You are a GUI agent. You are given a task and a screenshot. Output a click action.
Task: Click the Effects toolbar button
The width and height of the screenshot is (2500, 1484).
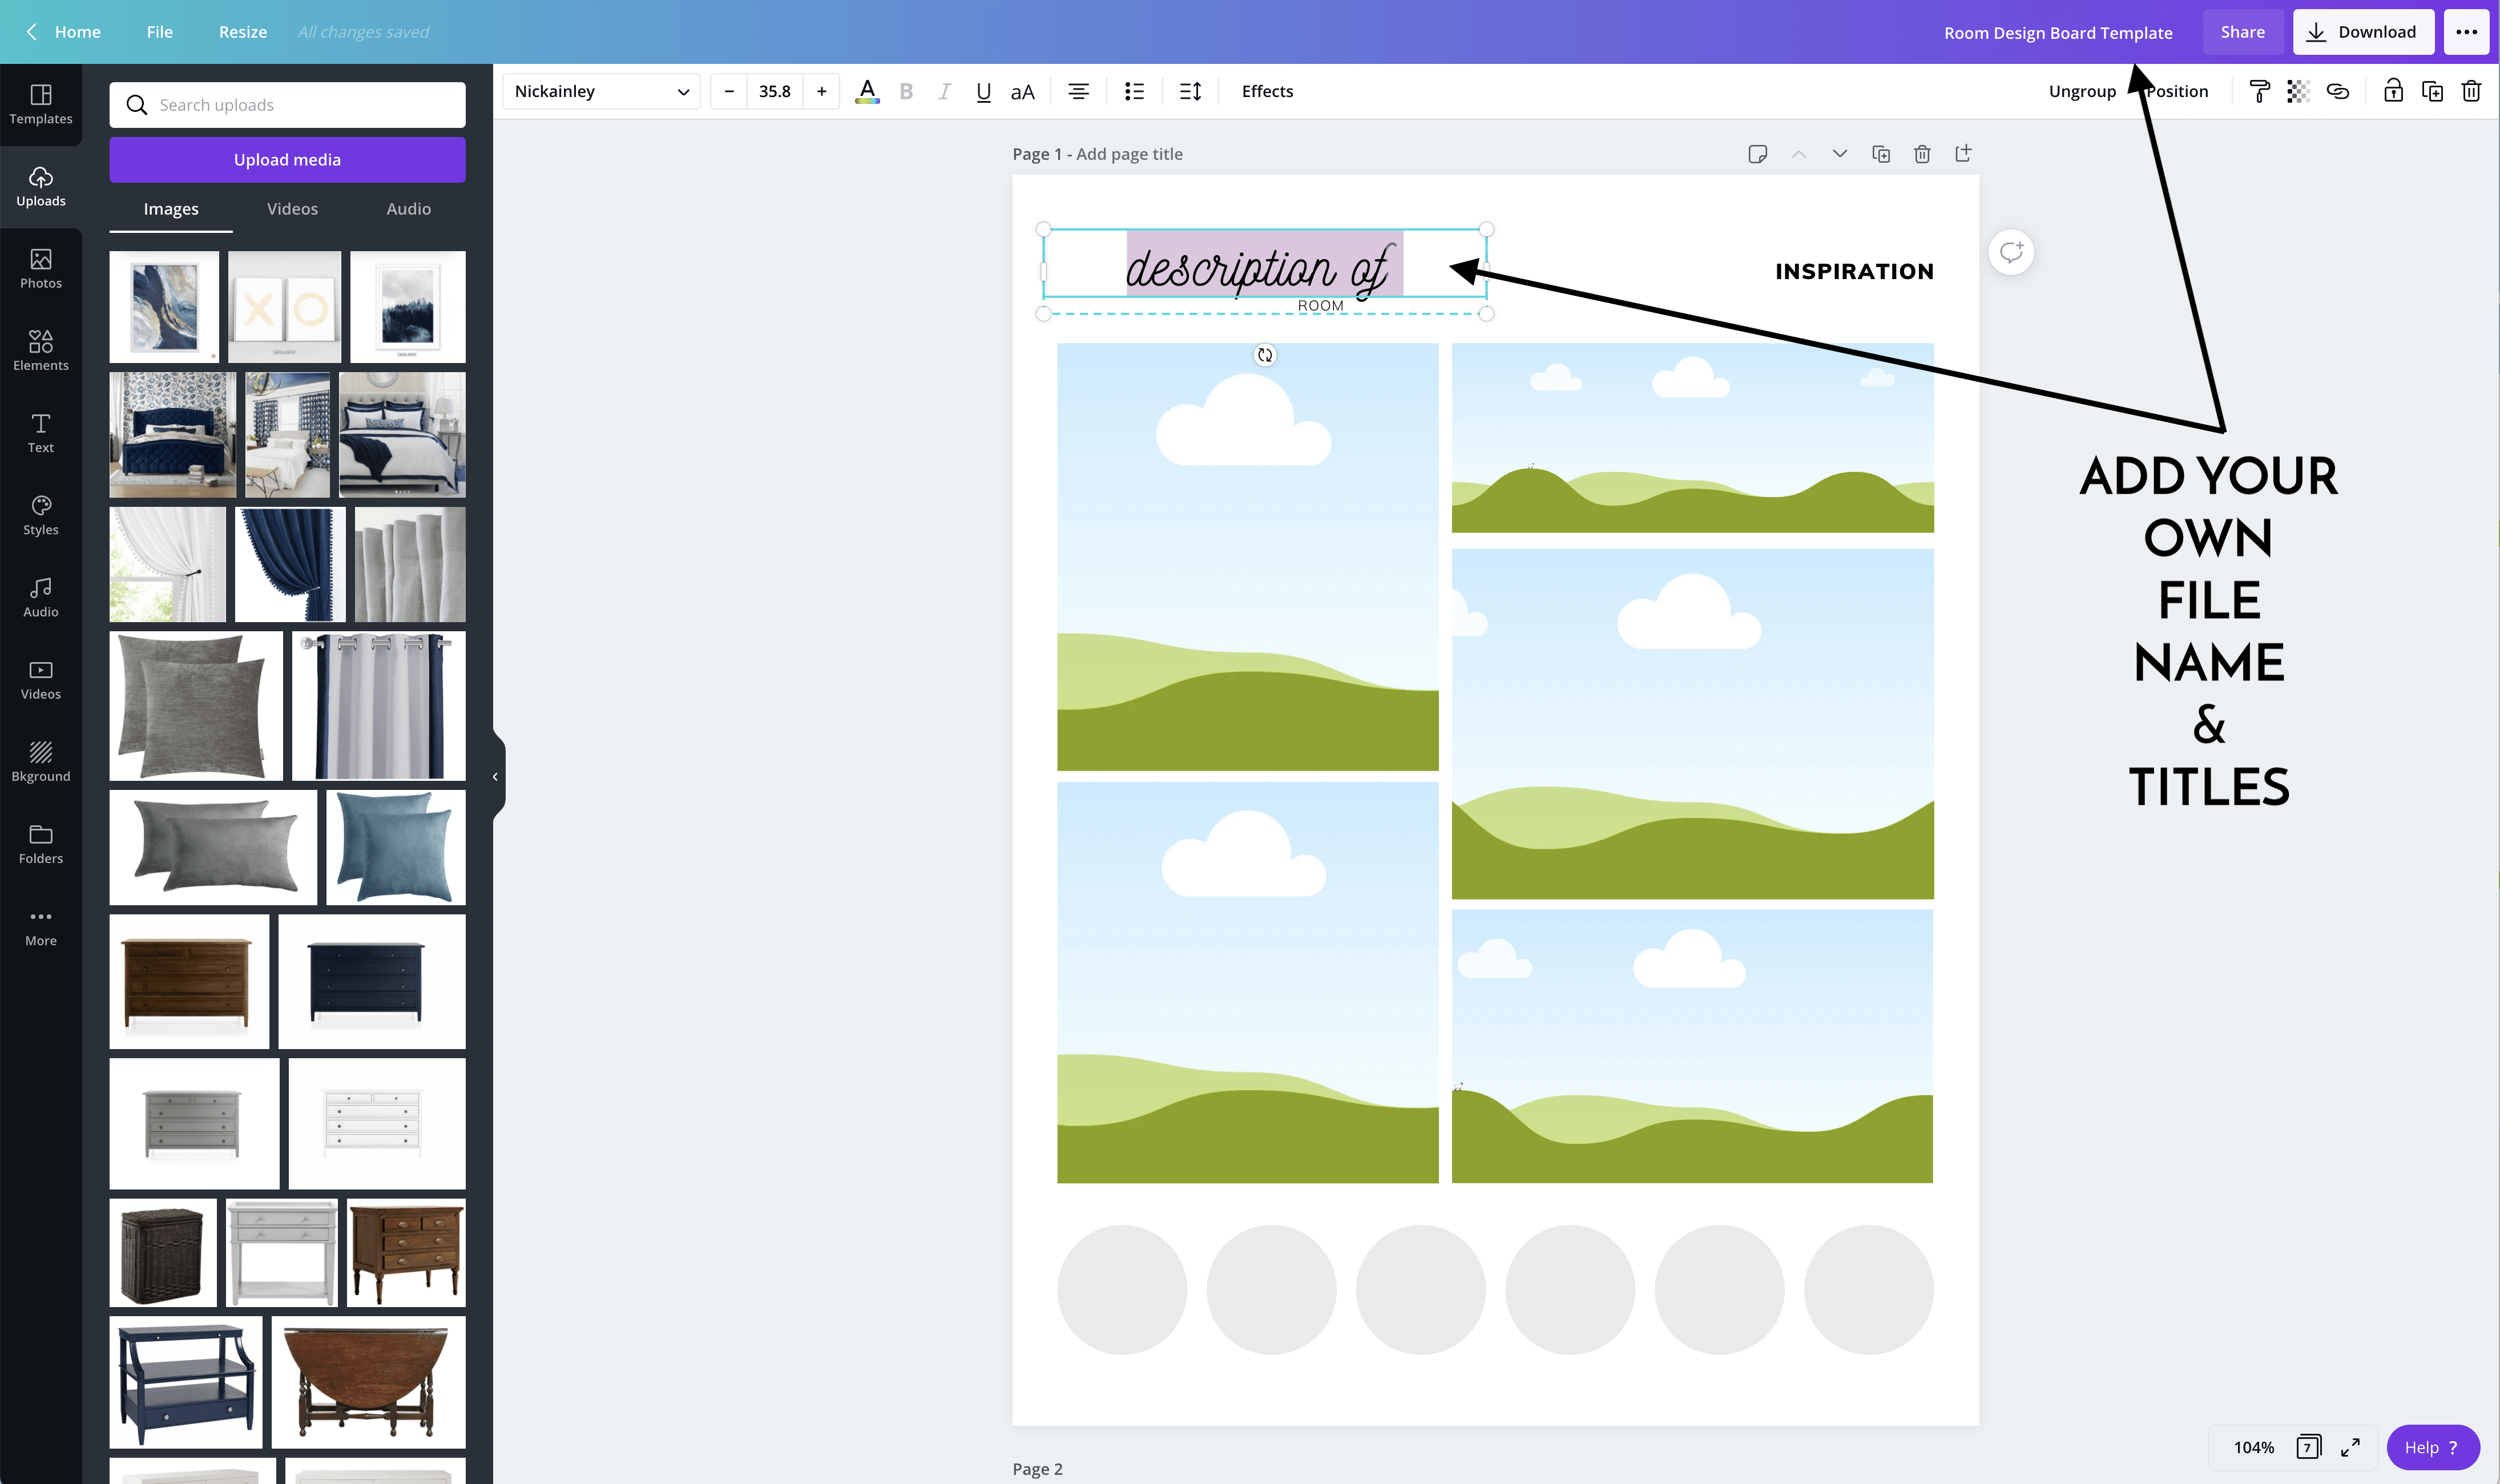point(1267,90)
